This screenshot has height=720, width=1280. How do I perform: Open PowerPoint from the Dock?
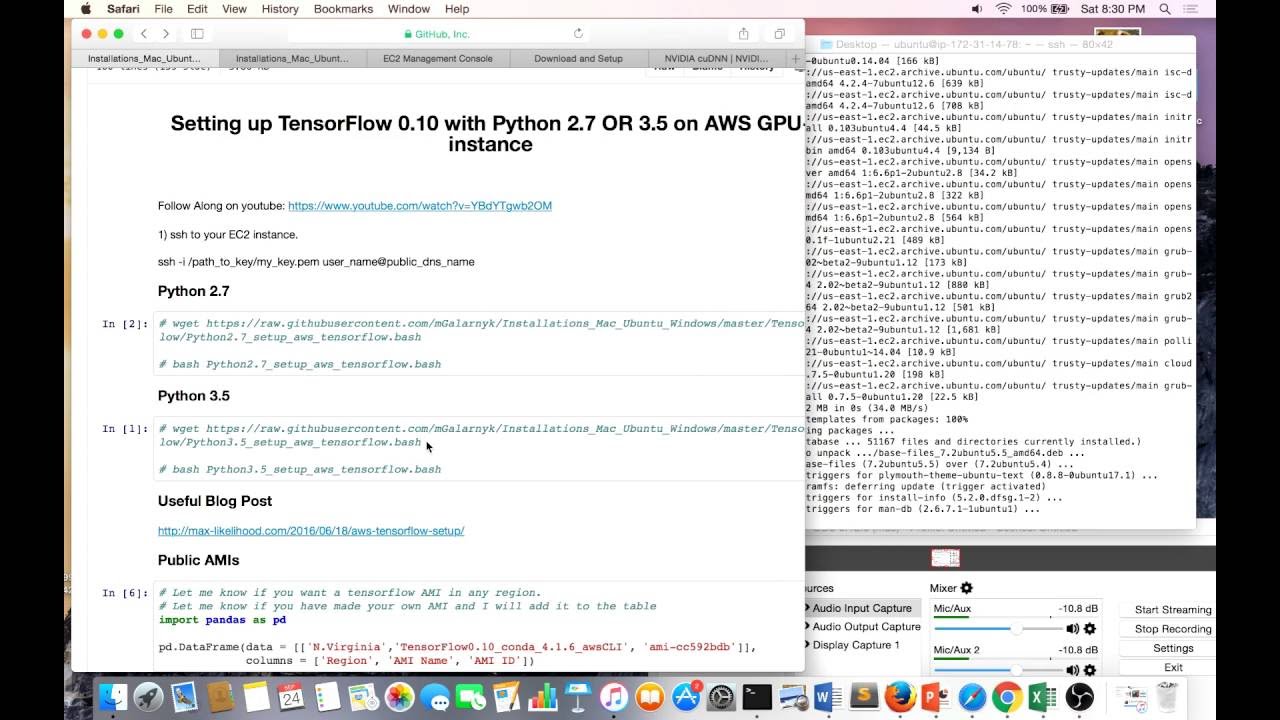pyautogui.click(x=936, y=697)
